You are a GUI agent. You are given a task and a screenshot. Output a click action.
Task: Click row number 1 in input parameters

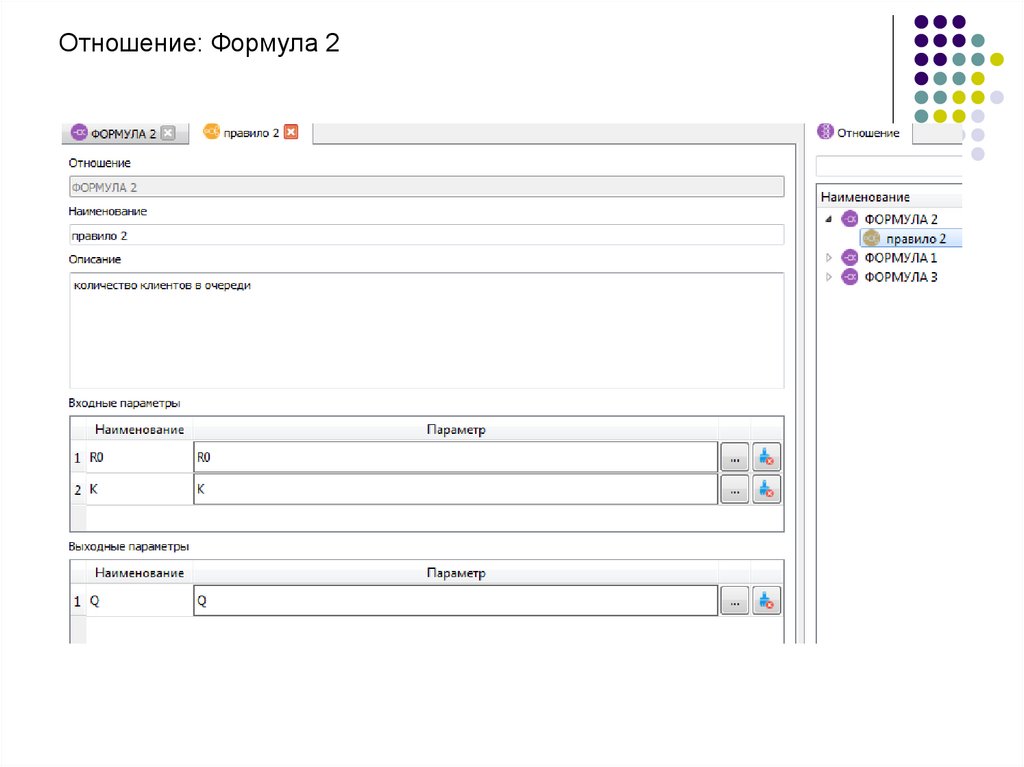point(78,458)
